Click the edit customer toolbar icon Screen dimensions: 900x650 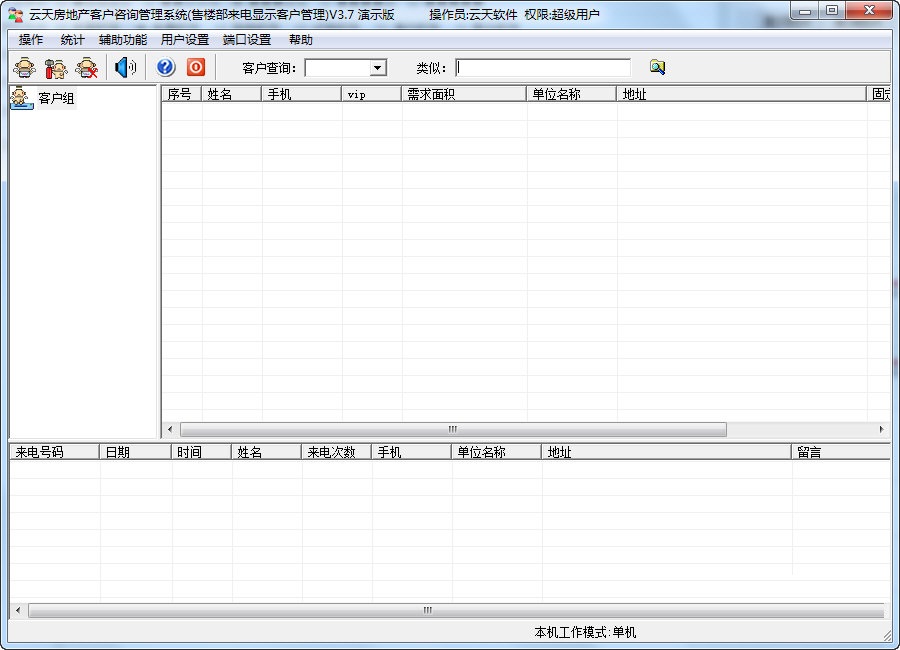pos(56,68)
